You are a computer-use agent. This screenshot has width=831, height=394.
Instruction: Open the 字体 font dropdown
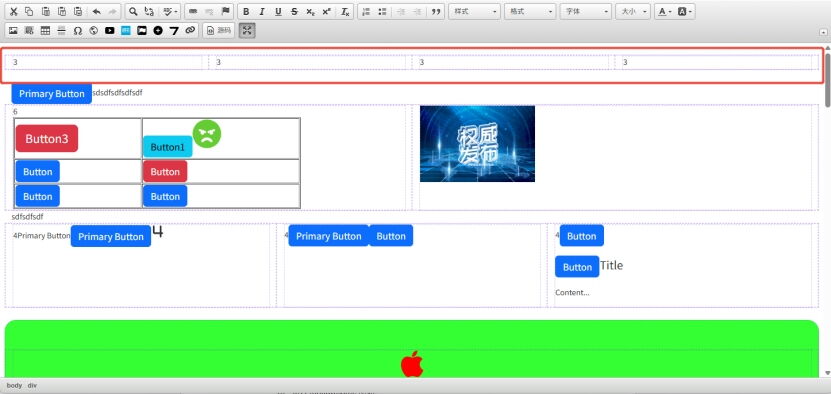[586, 12]
